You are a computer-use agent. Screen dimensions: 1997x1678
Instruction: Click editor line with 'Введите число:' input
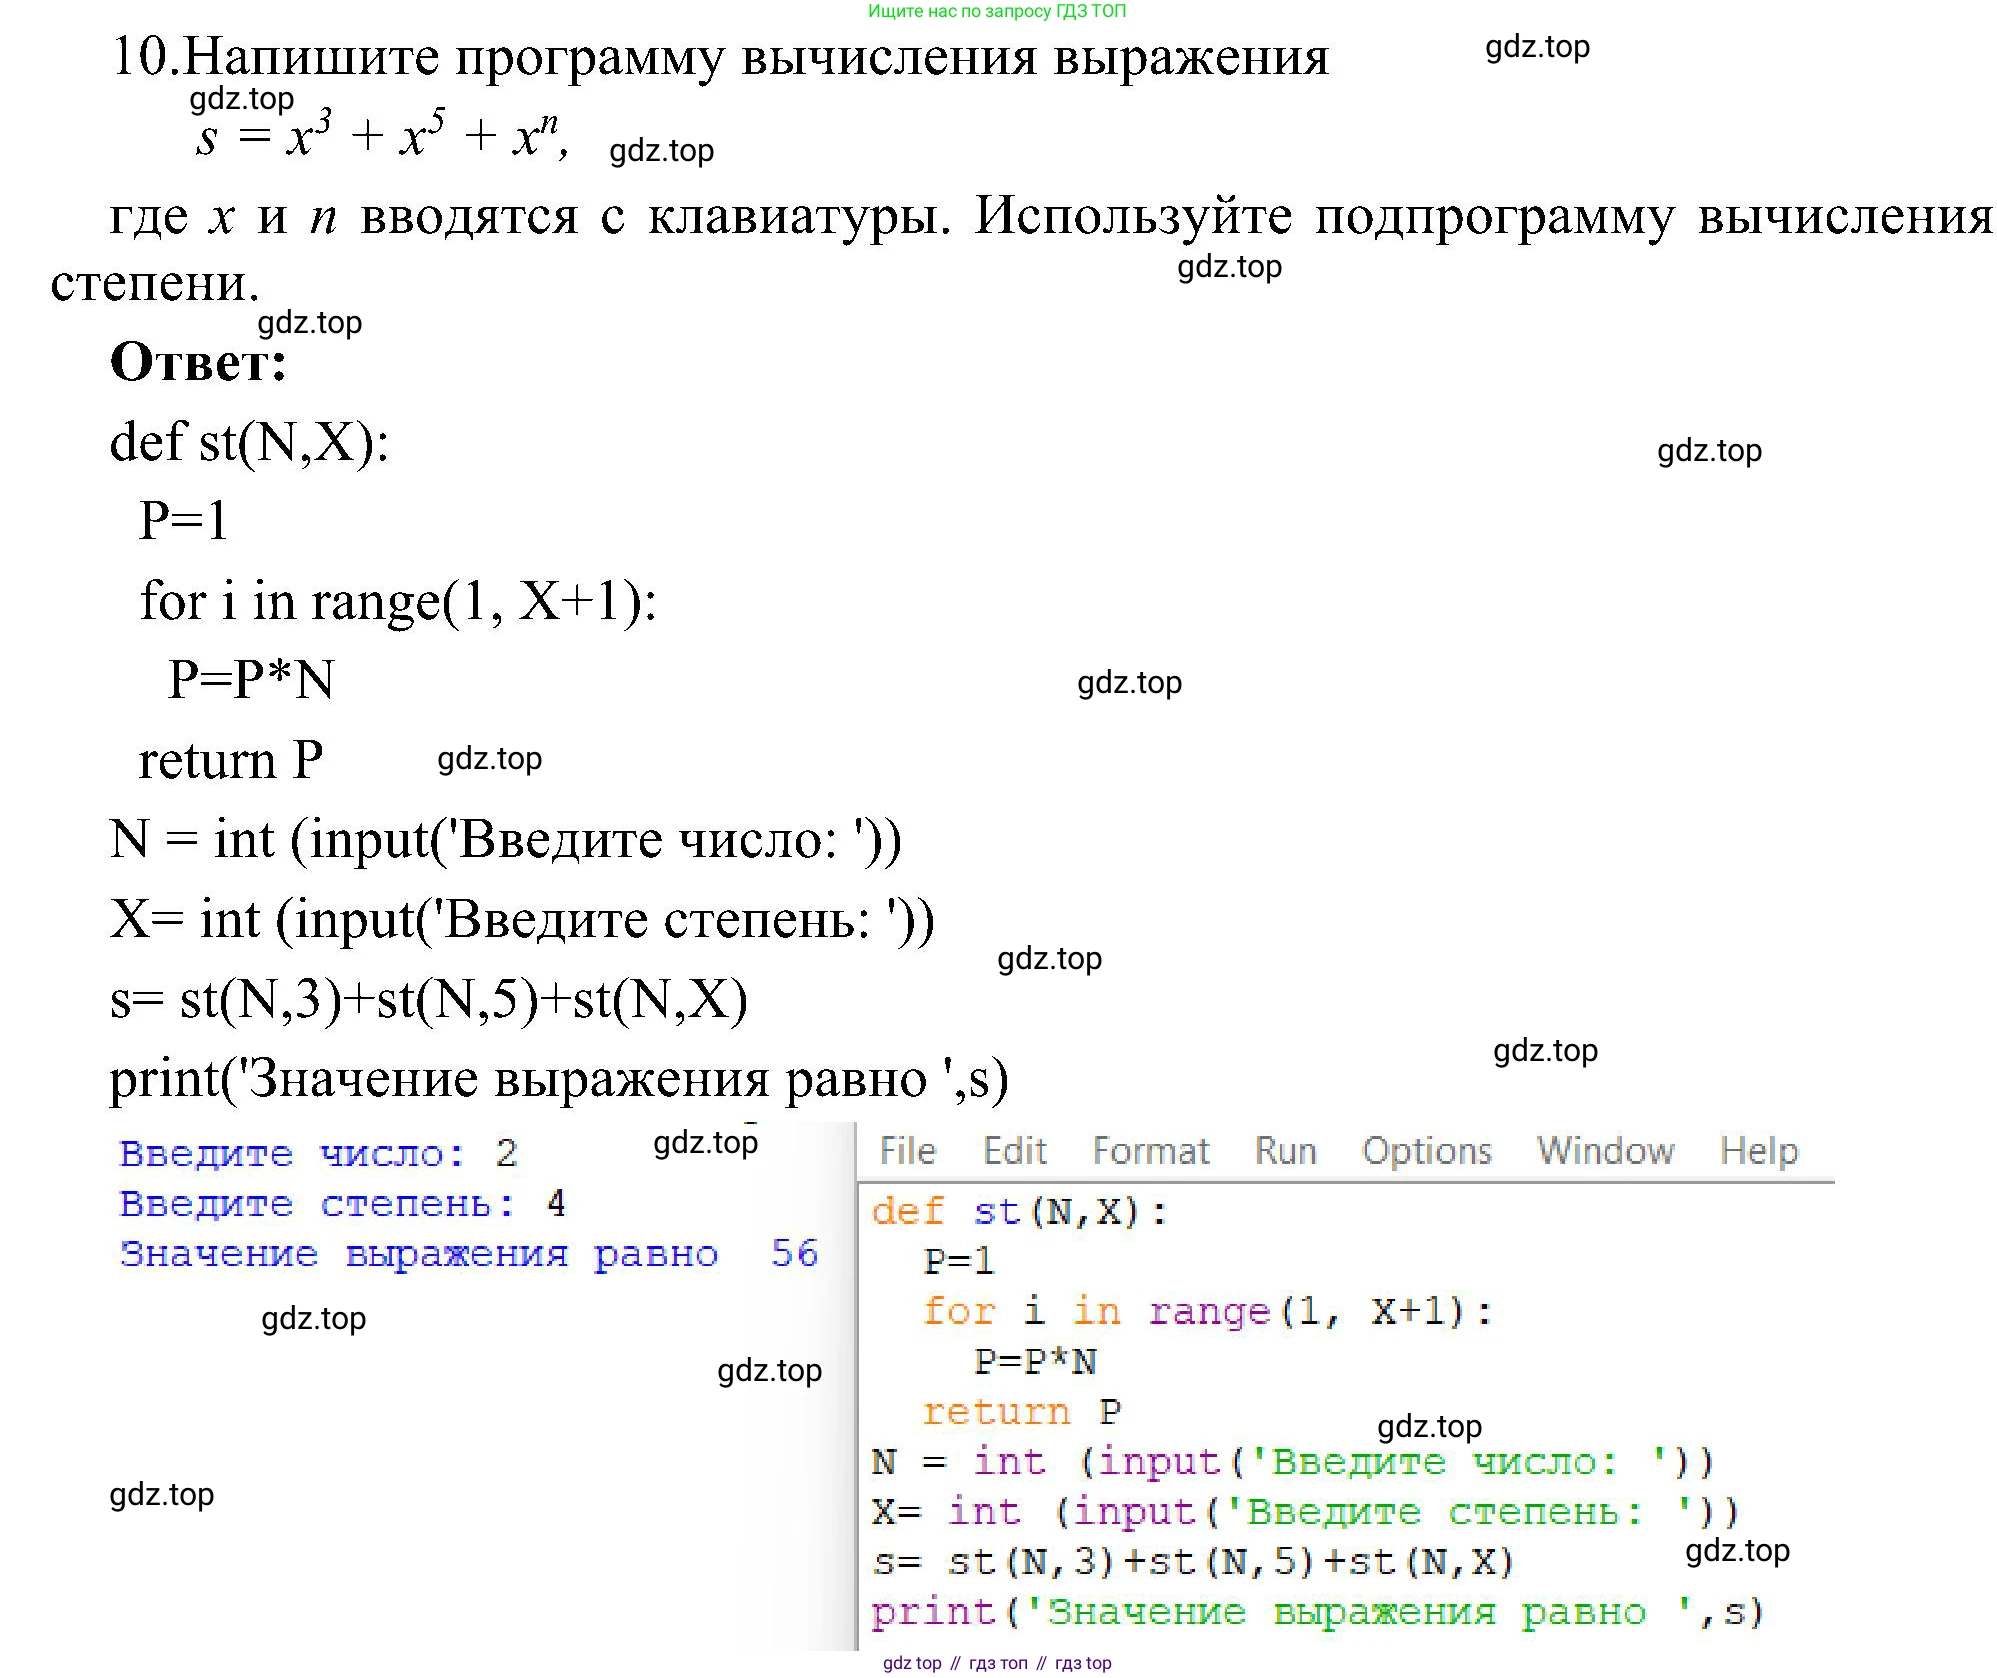tap(1293, 1462)
